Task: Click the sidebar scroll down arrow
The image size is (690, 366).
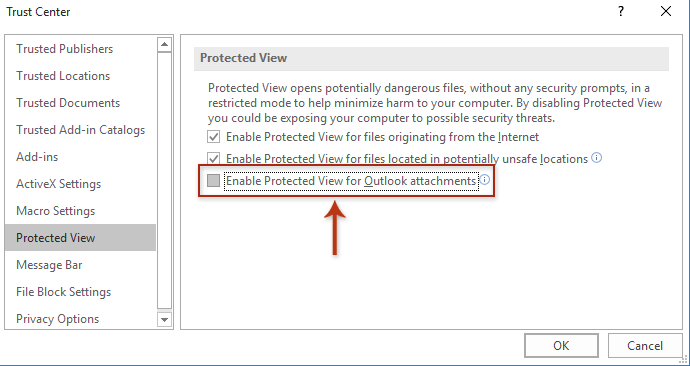Action: coord(164,319)
